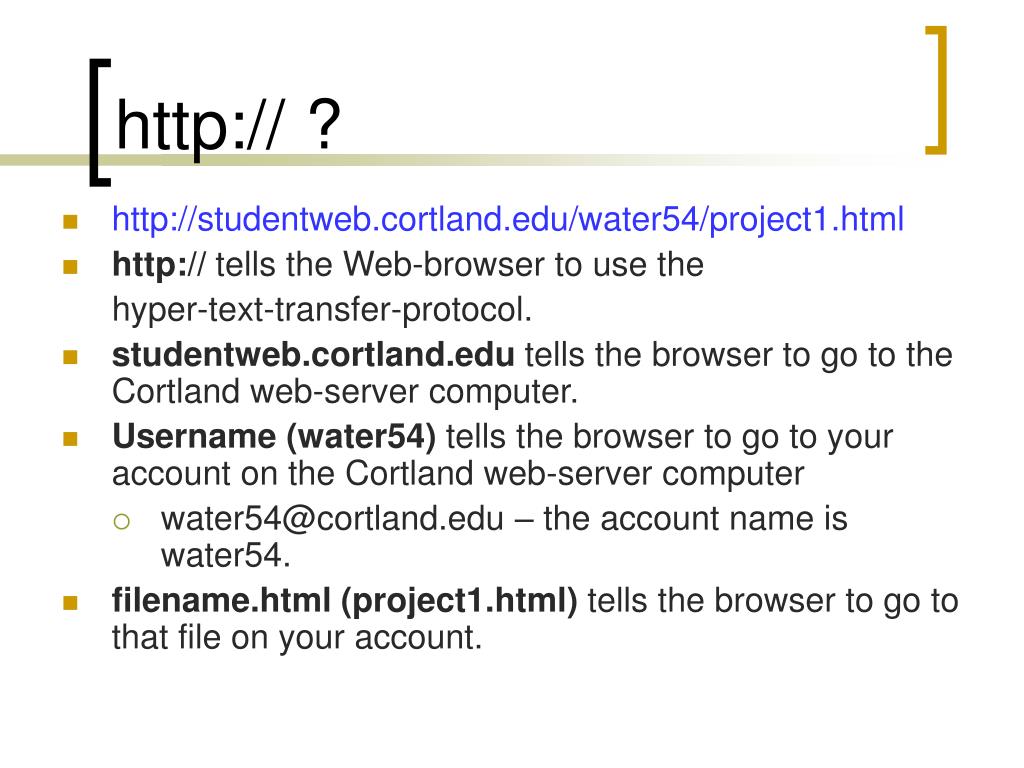This screenshot has width=1024, height=768.
Task: Open the studentweb.cortland.edu project1.html link
Action: click(x=508, y=219)
